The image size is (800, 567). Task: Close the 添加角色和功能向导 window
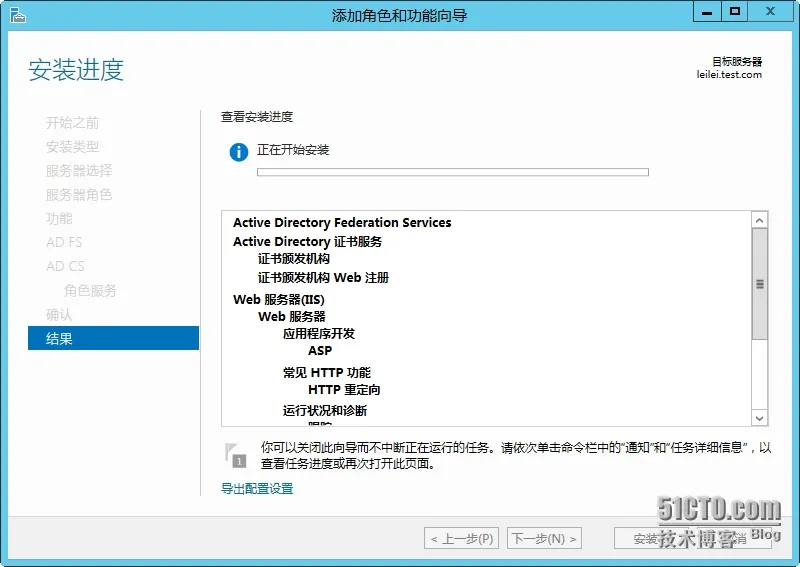point(770,12)
